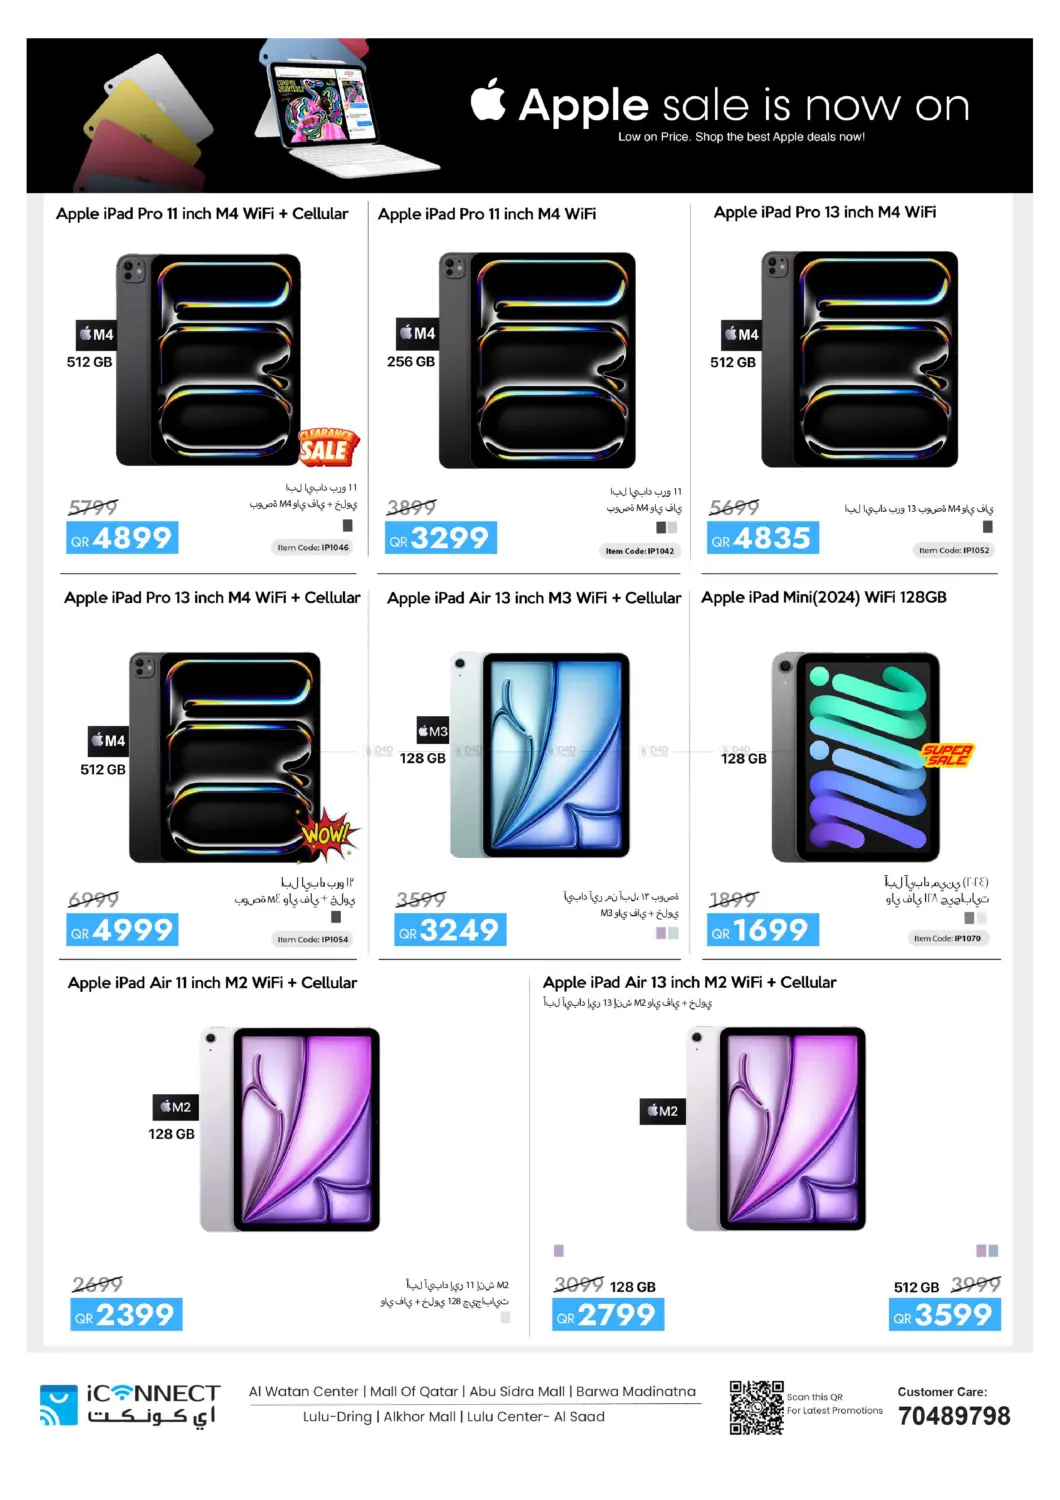Screen dimensions: 1060x1500
Task: Open the iPad Mini(2024) product image
Action: [x=856, y=757]
